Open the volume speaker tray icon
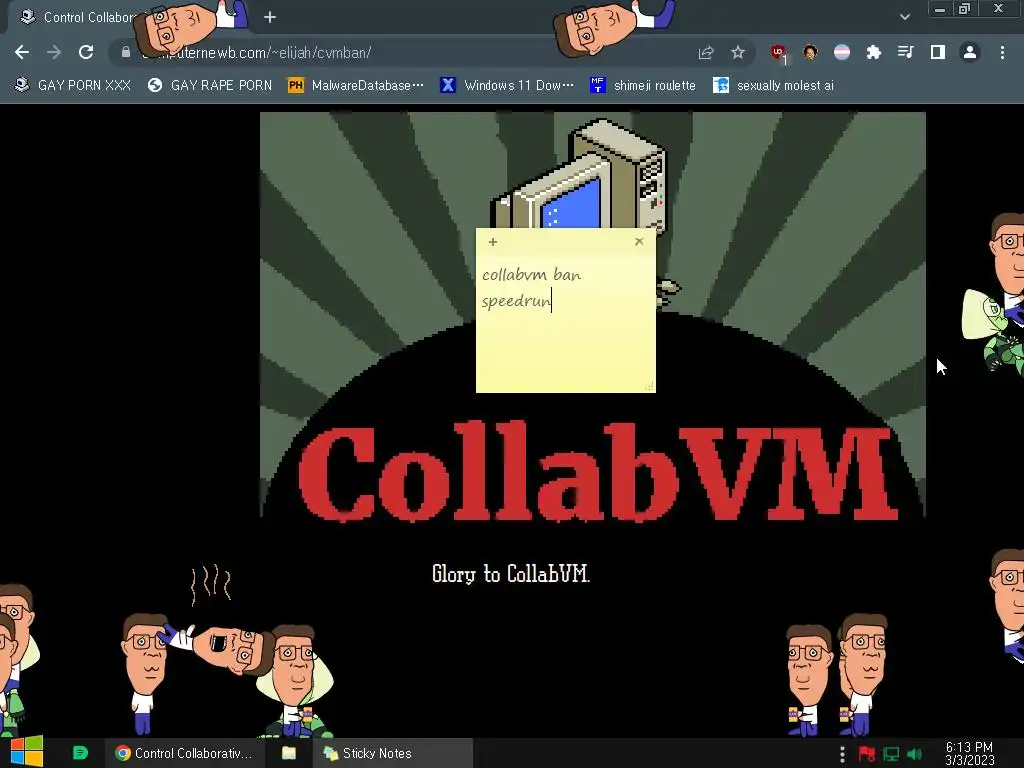The image size is (1024, 768). [915, 754]
